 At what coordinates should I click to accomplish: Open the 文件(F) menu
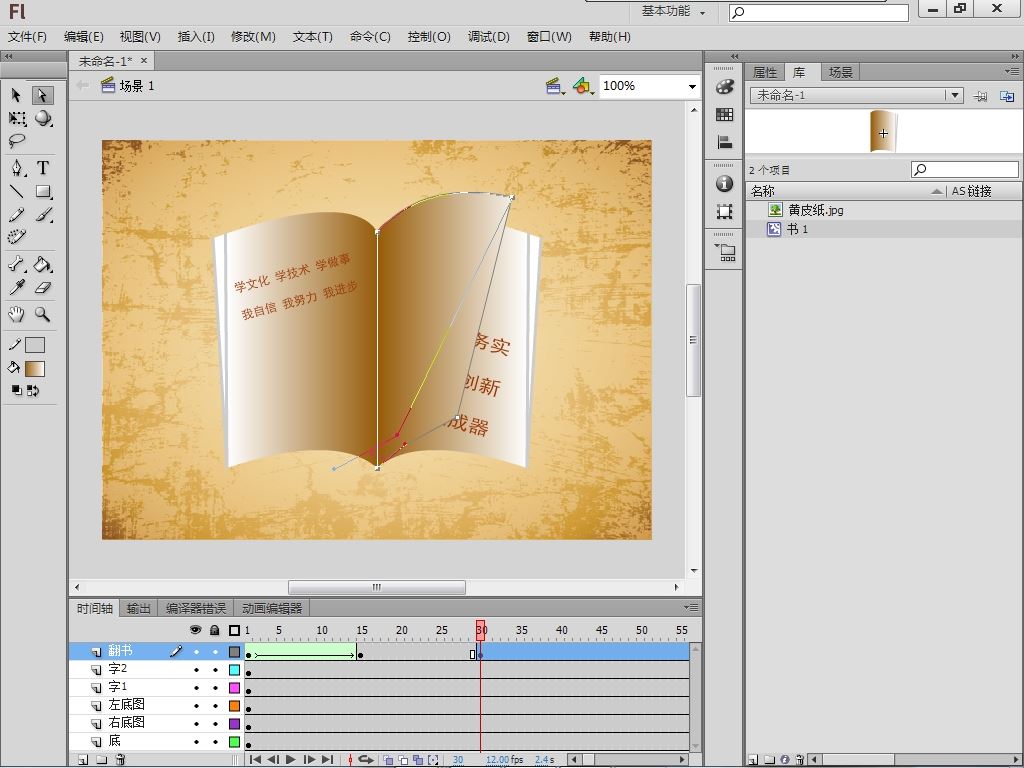coord(27,37)
